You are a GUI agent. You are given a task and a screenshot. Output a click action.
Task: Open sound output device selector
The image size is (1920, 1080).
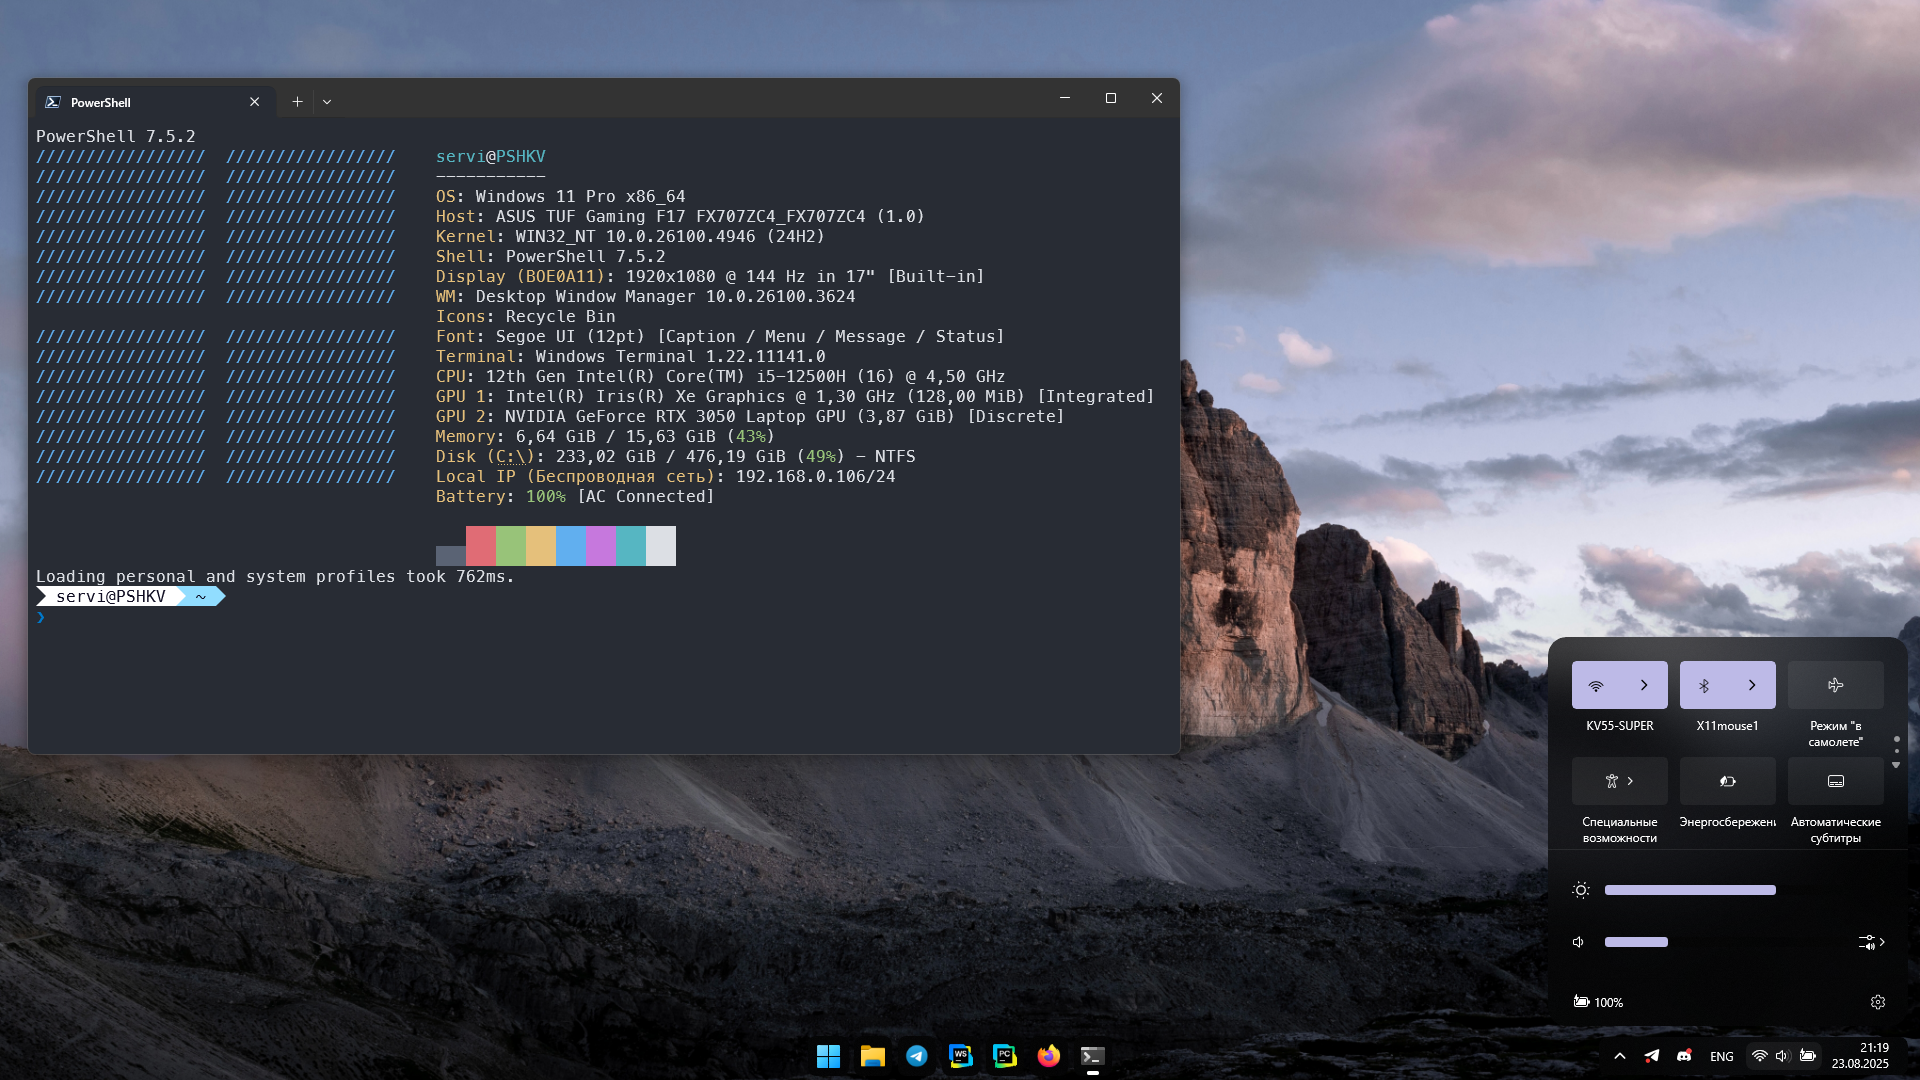click(1872, 942)
